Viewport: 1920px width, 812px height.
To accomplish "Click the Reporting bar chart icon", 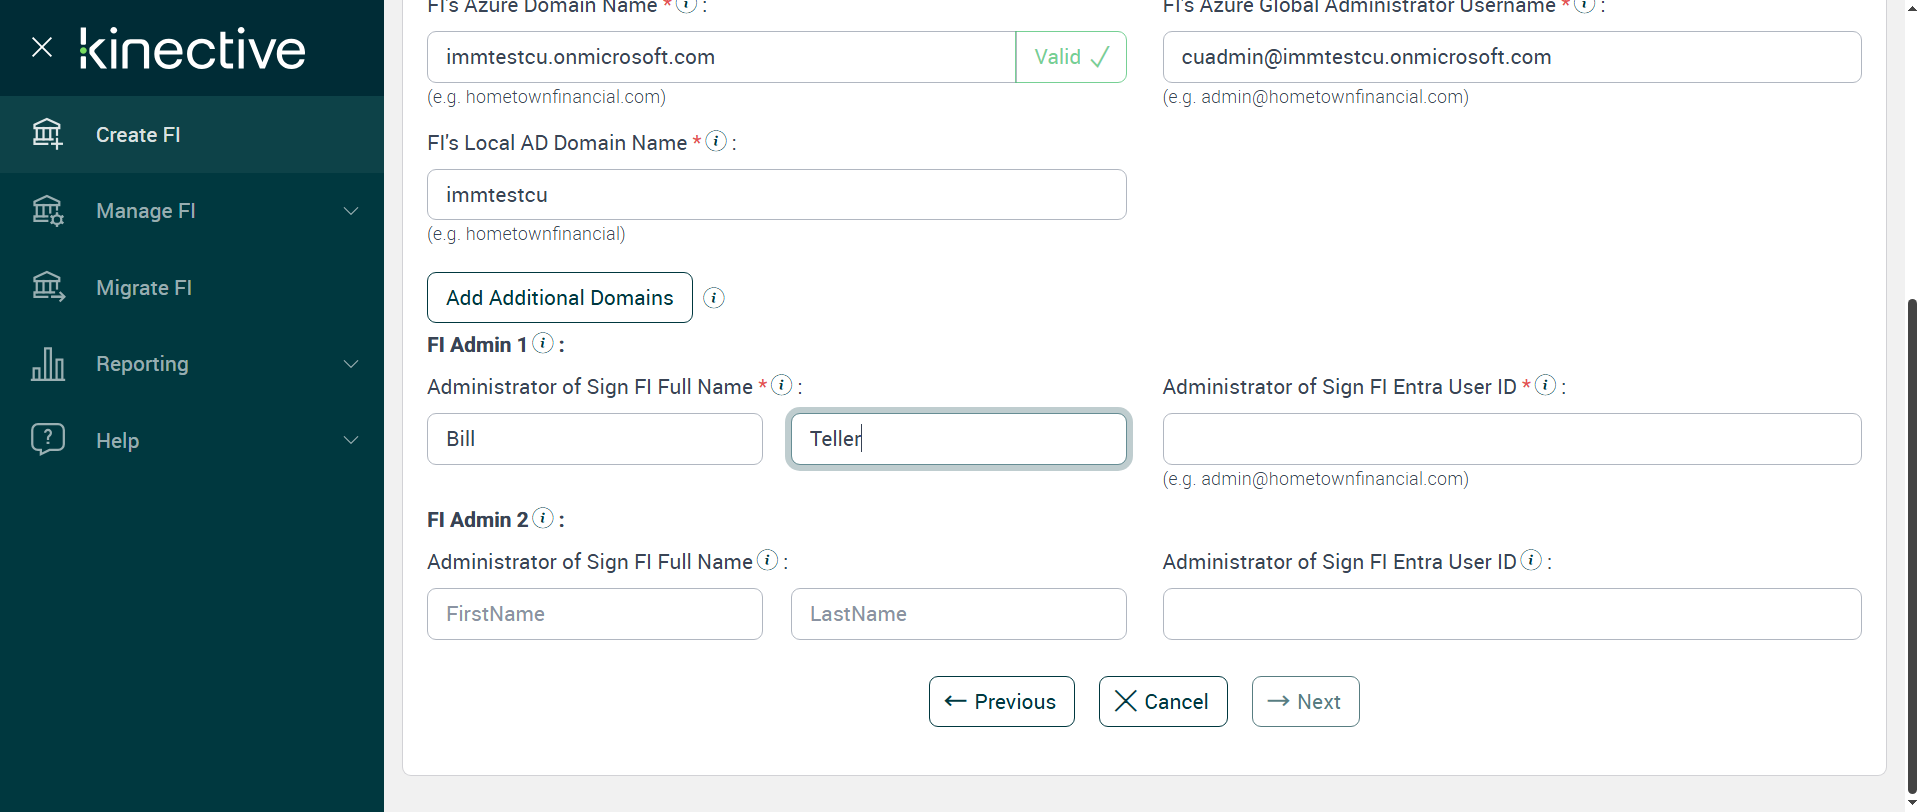I will (47, 364).
